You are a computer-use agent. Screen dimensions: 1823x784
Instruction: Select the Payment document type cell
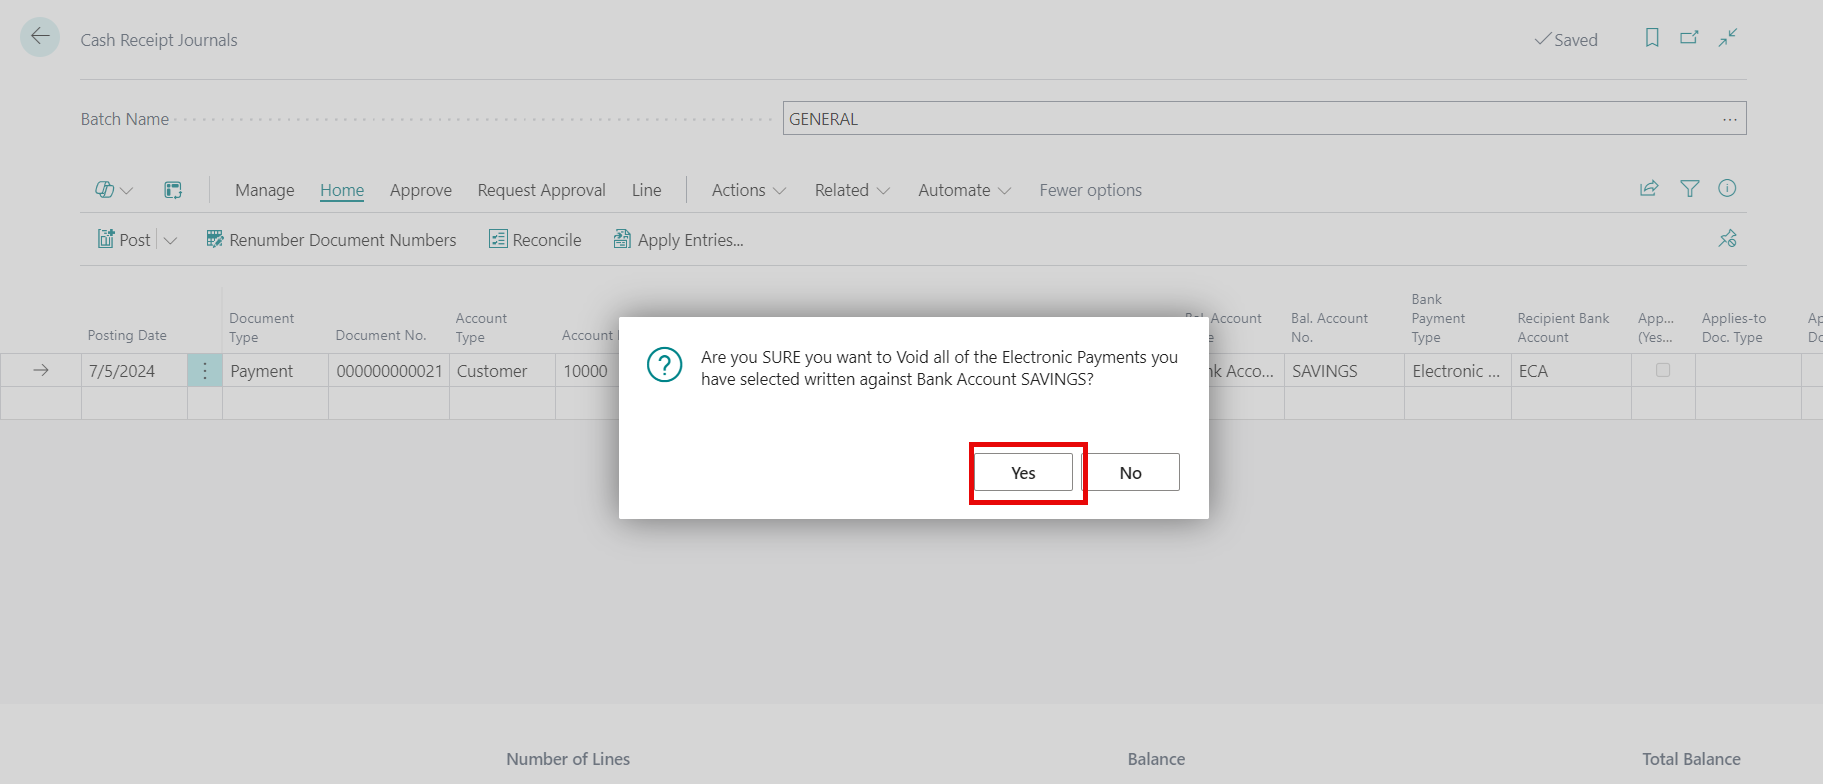point(275,370)
